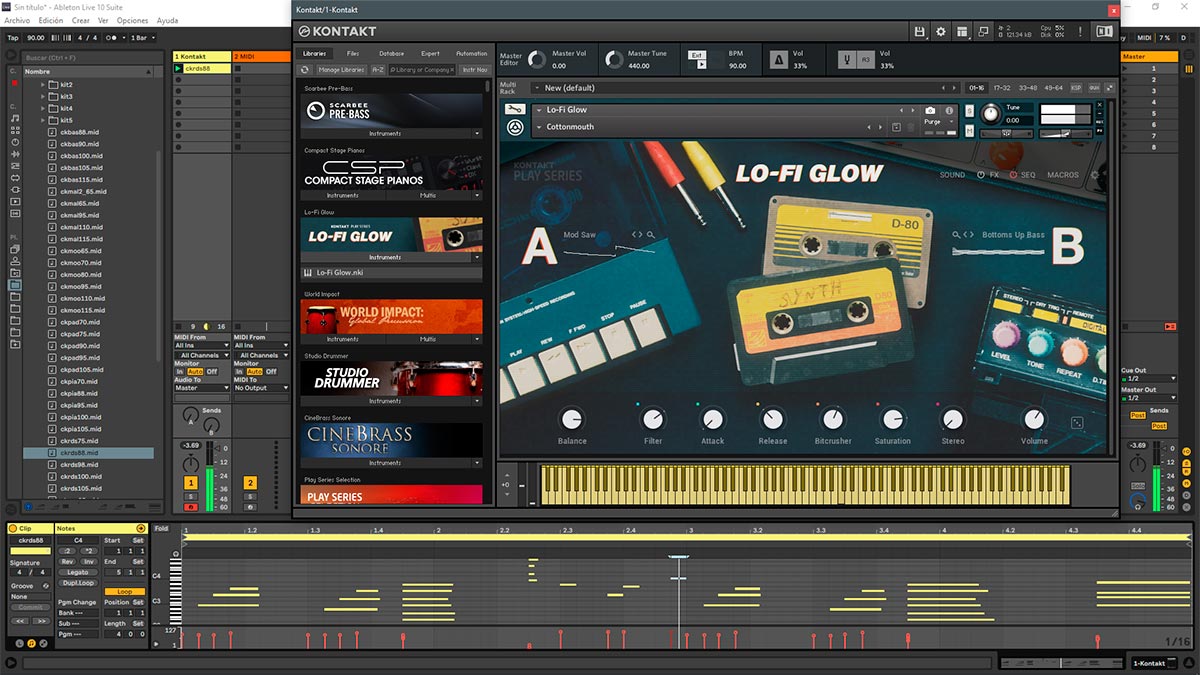Click the Ableton play button at bottom-left

(10, 663)
